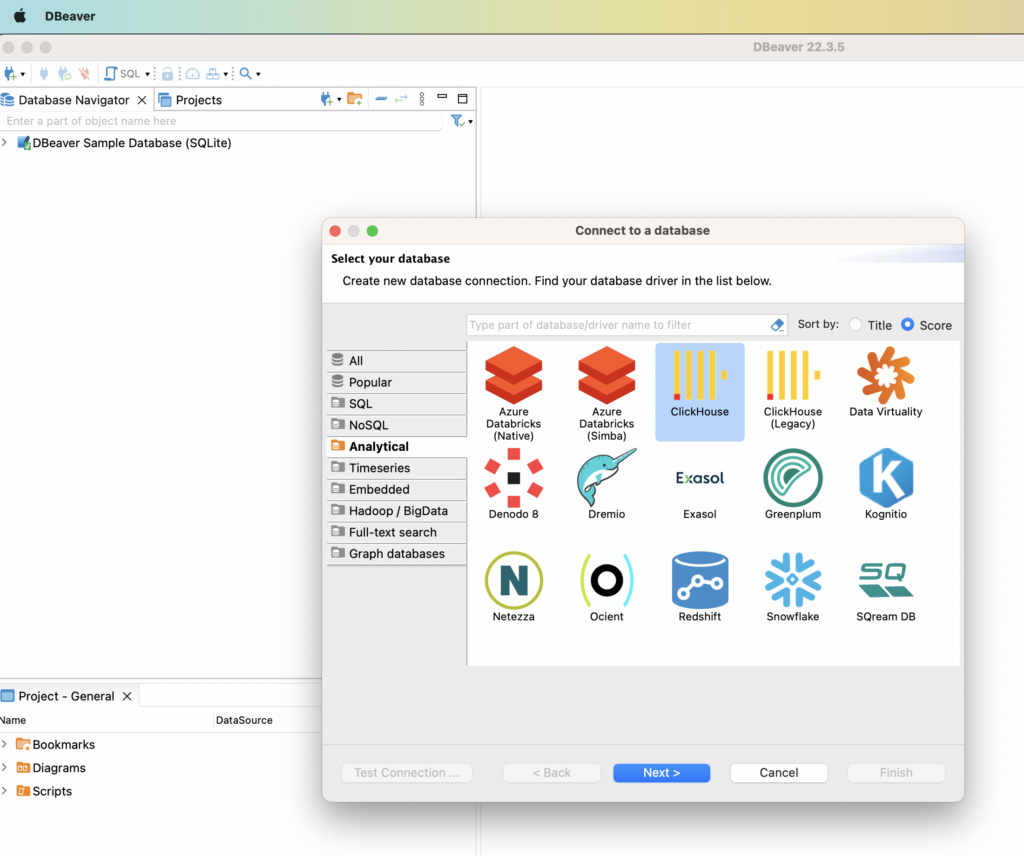Screen dimensions: 1024x856
Task: Select the Greenplum driver
Action: (793, 484)
